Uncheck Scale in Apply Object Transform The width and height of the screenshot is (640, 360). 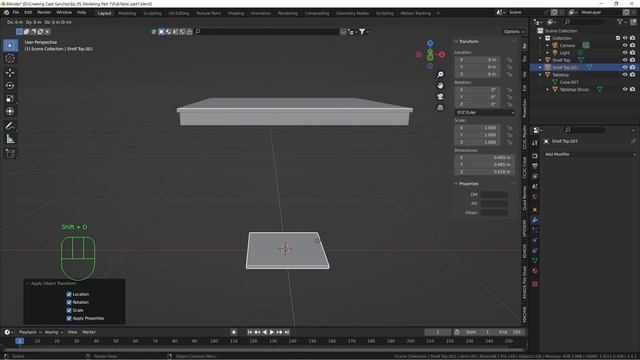click(69, 310)
